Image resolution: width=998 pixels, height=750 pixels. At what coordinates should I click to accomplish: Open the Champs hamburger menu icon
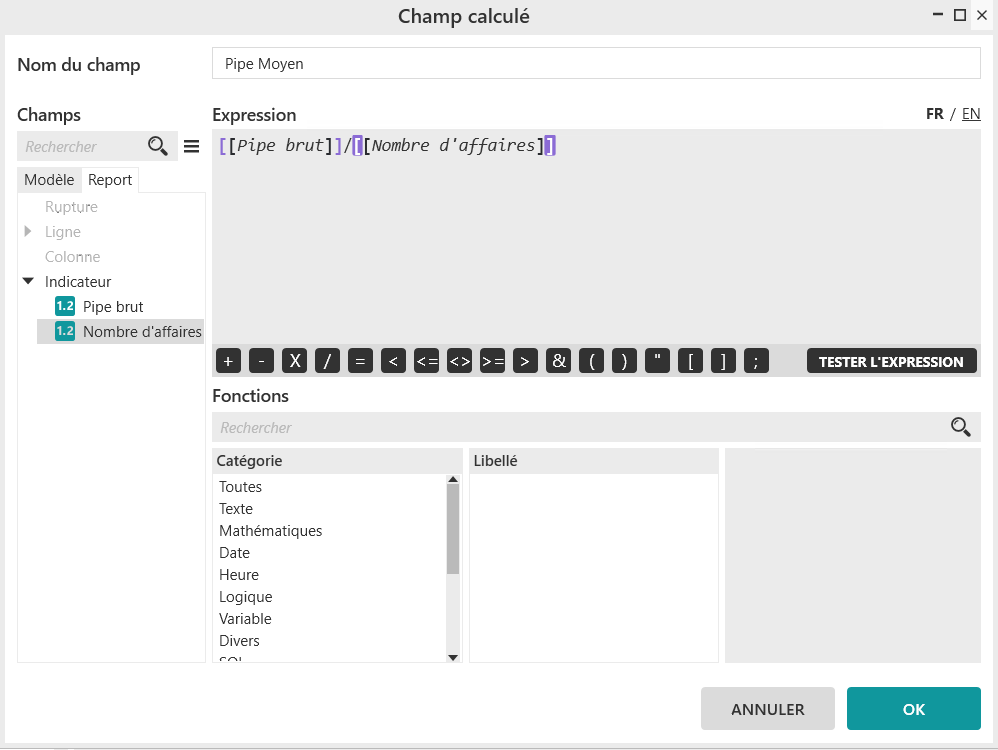click(x=192, y=147)
